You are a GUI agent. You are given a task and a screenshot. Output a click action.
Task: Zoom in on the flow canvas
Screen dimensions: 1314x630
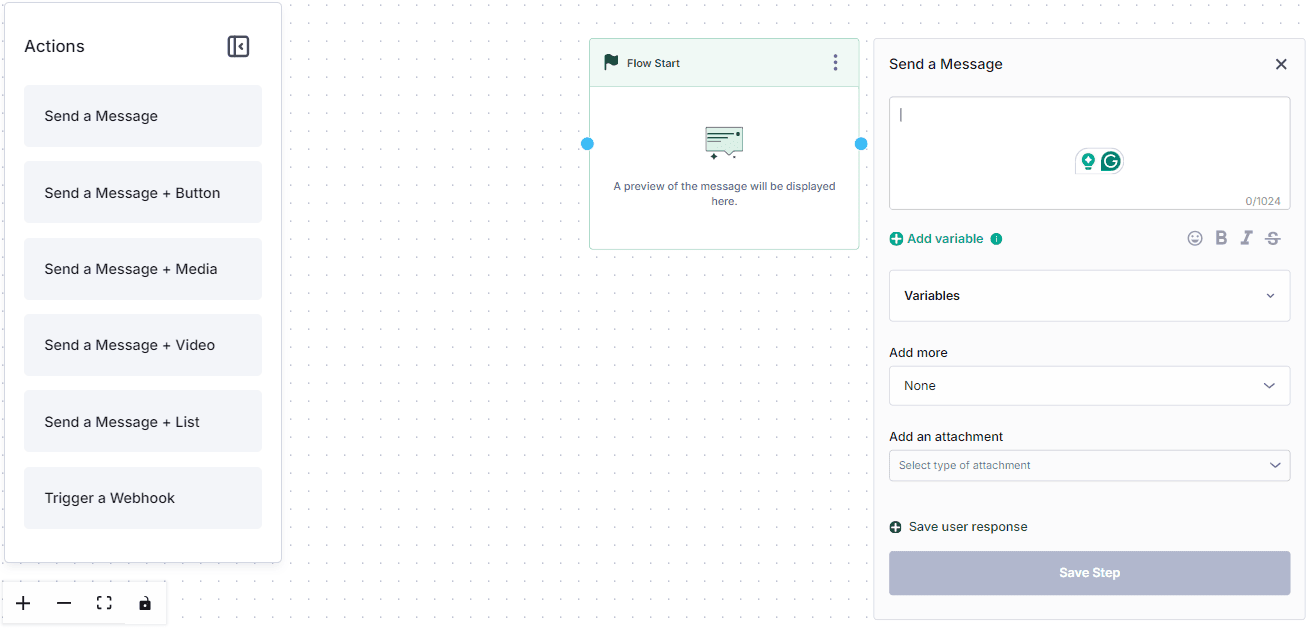[x=23, y=603]
